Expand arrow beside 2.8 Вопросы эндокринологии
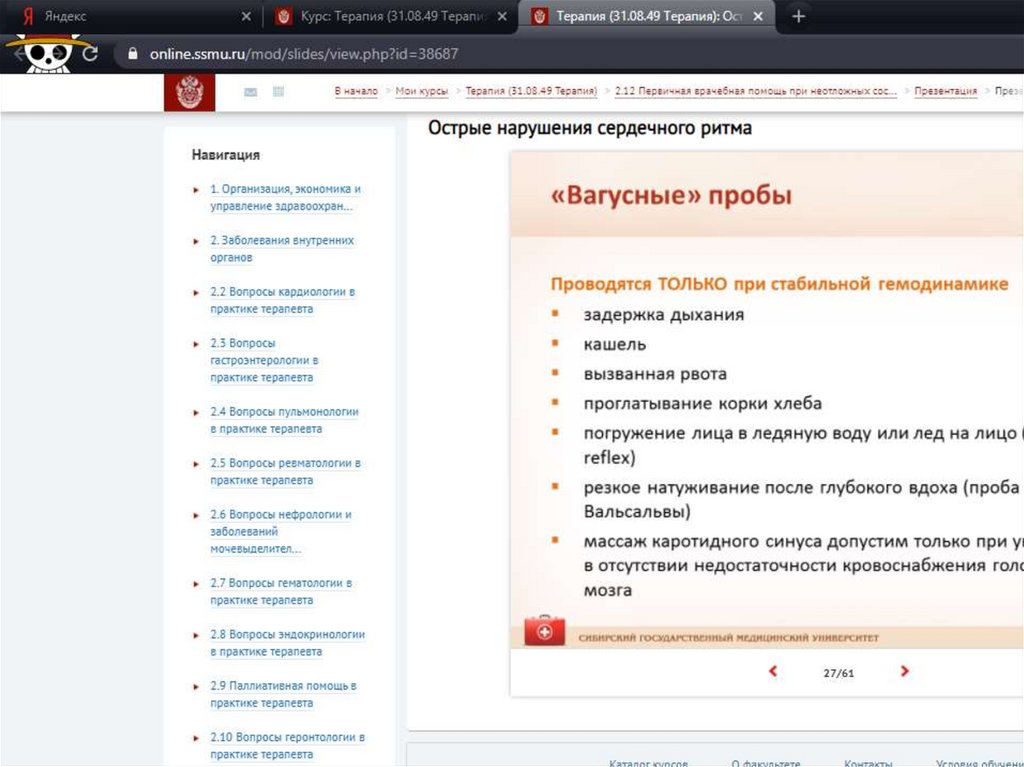Image resolution: width=1024 pixels, height=767 pixels. 196,635
